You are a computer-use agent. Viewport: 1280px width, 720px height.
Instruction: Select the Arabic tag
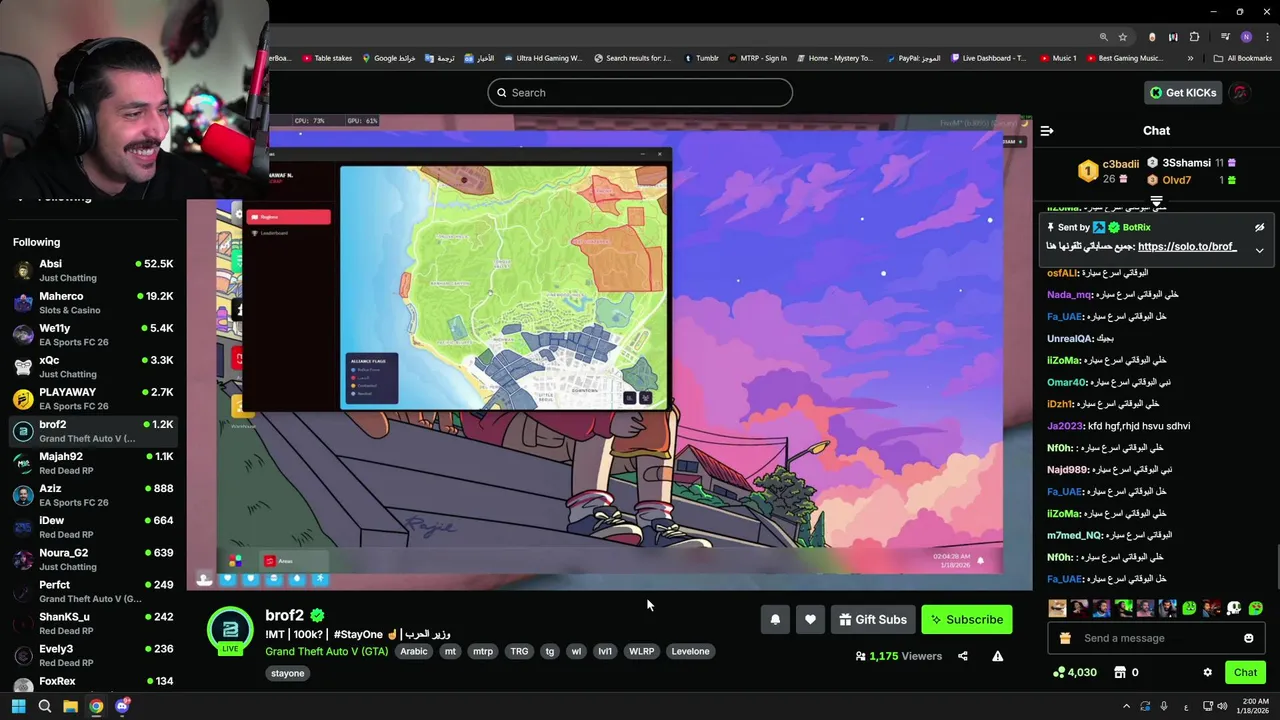coord(414,652)
